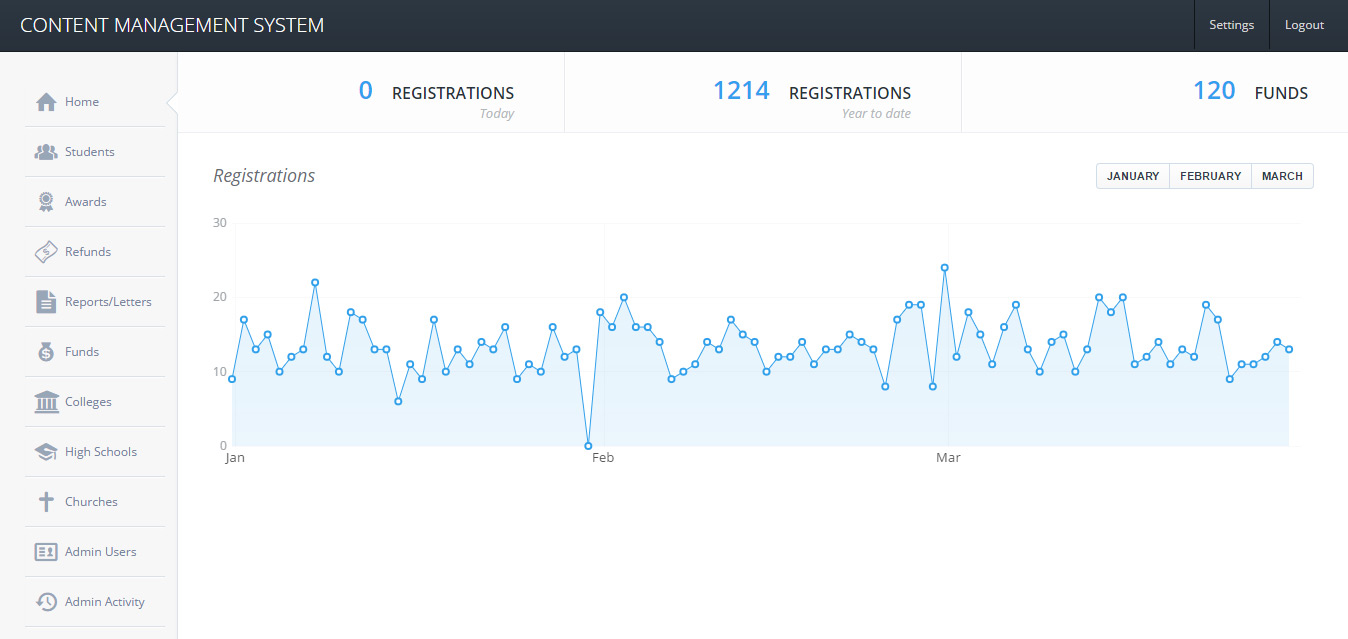1348x639 pixels.
Task: Click the High Schools graduation cap icon
Action: 46,452
